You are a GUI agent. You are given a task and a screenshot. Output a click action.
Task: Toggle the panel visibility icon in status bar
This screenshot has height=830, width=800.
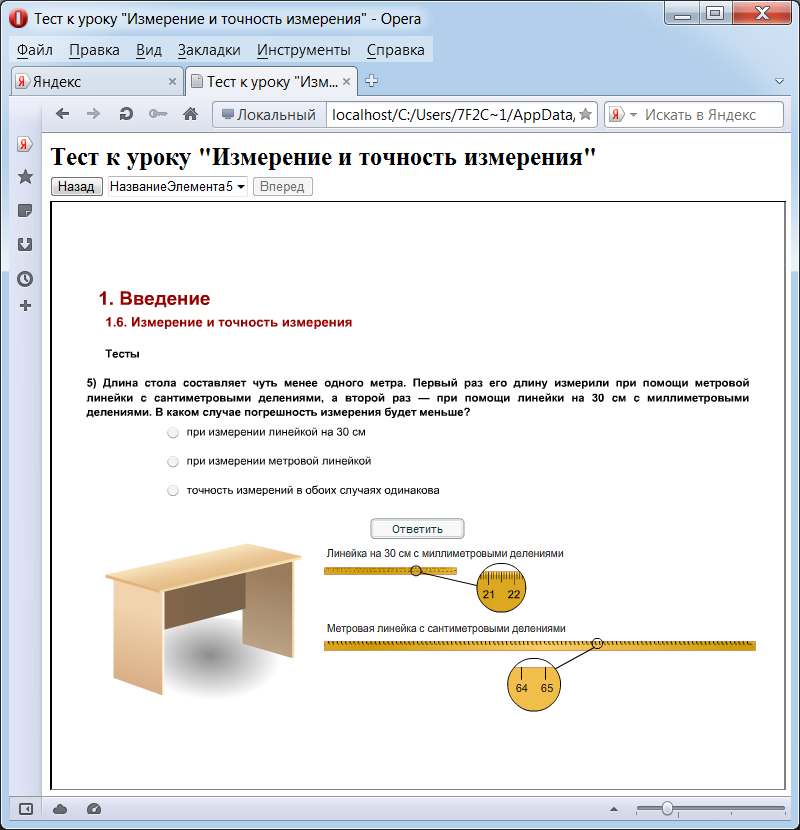tap(25, 809)
